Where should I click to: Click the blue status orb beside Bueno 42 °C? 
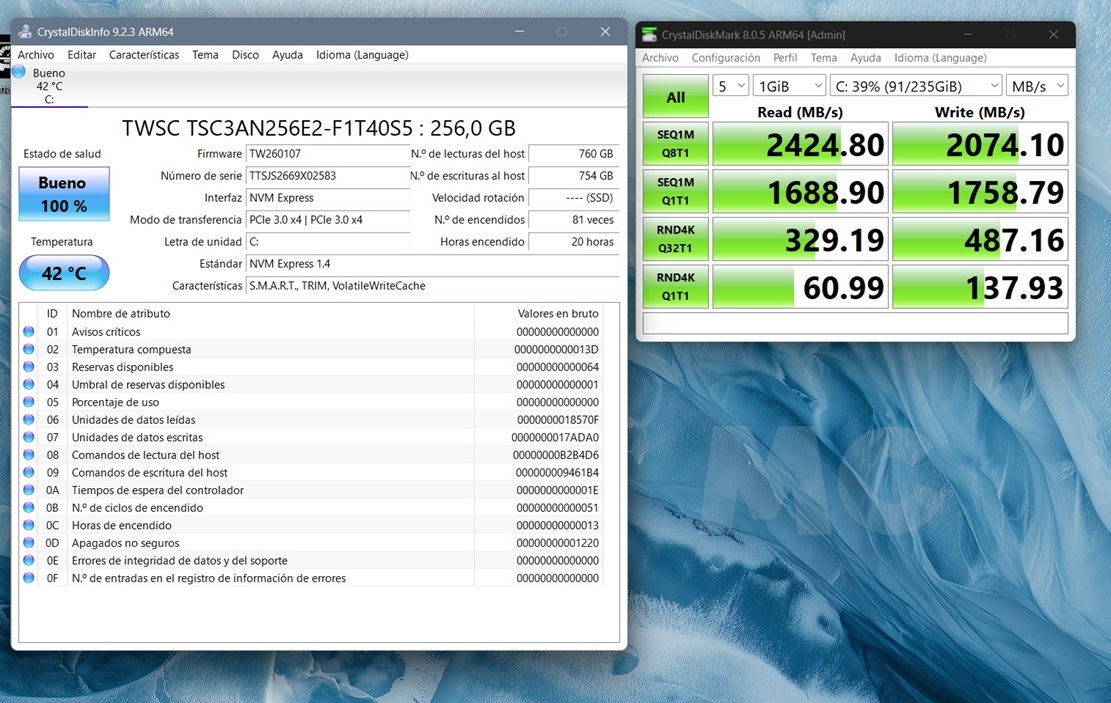point(18,71)
